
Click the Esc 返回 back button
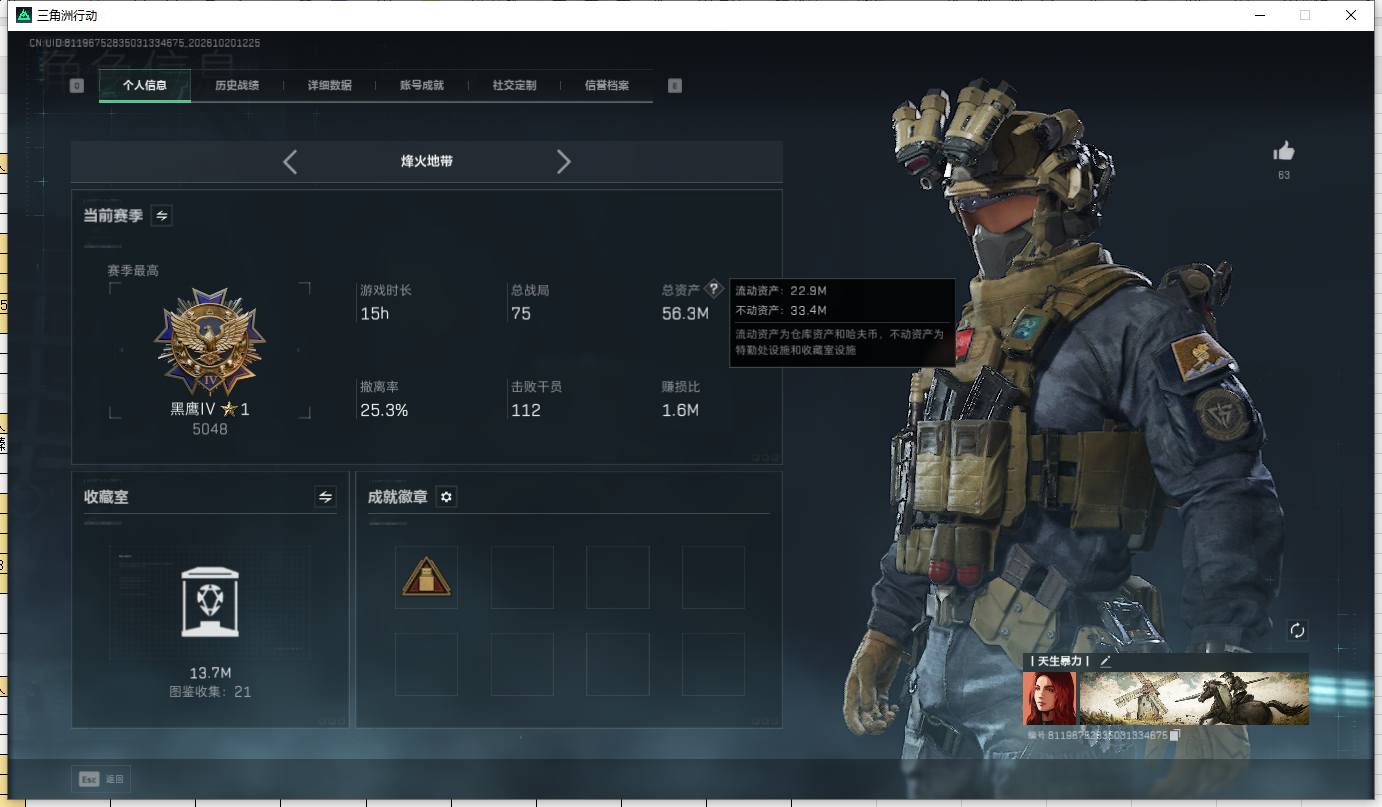tap(101, 779)
